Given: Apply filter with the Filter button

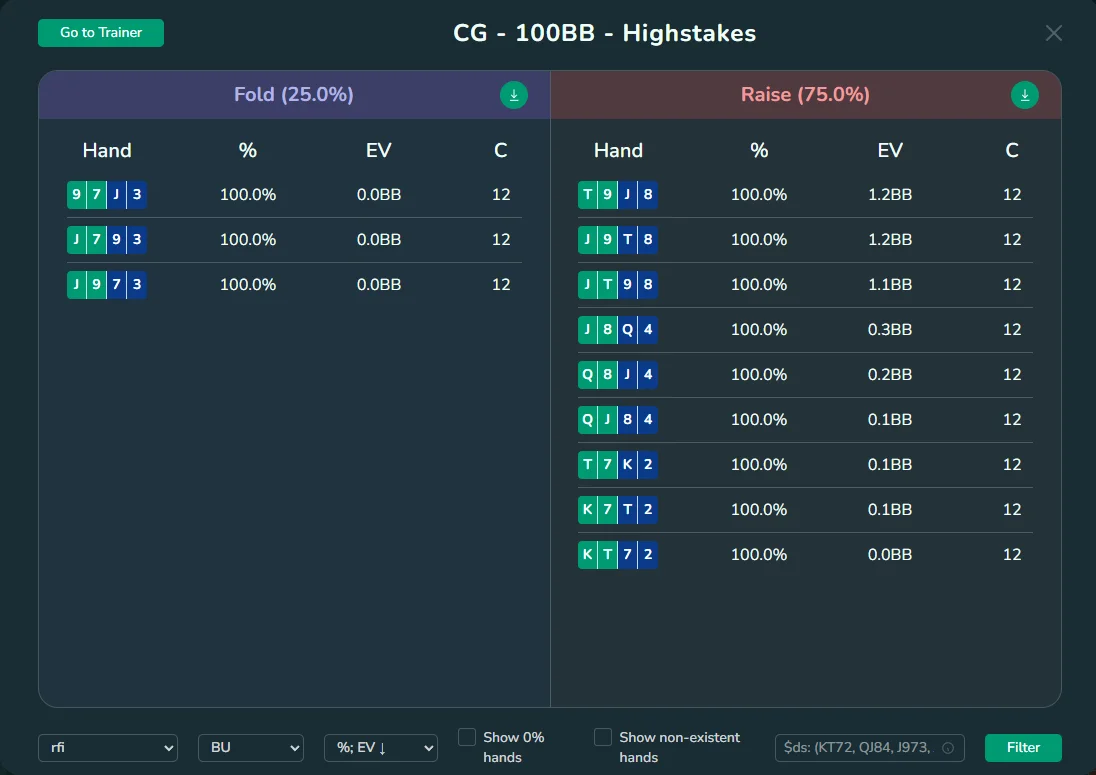Looking at the screenshot, I should click(1023, 748).
